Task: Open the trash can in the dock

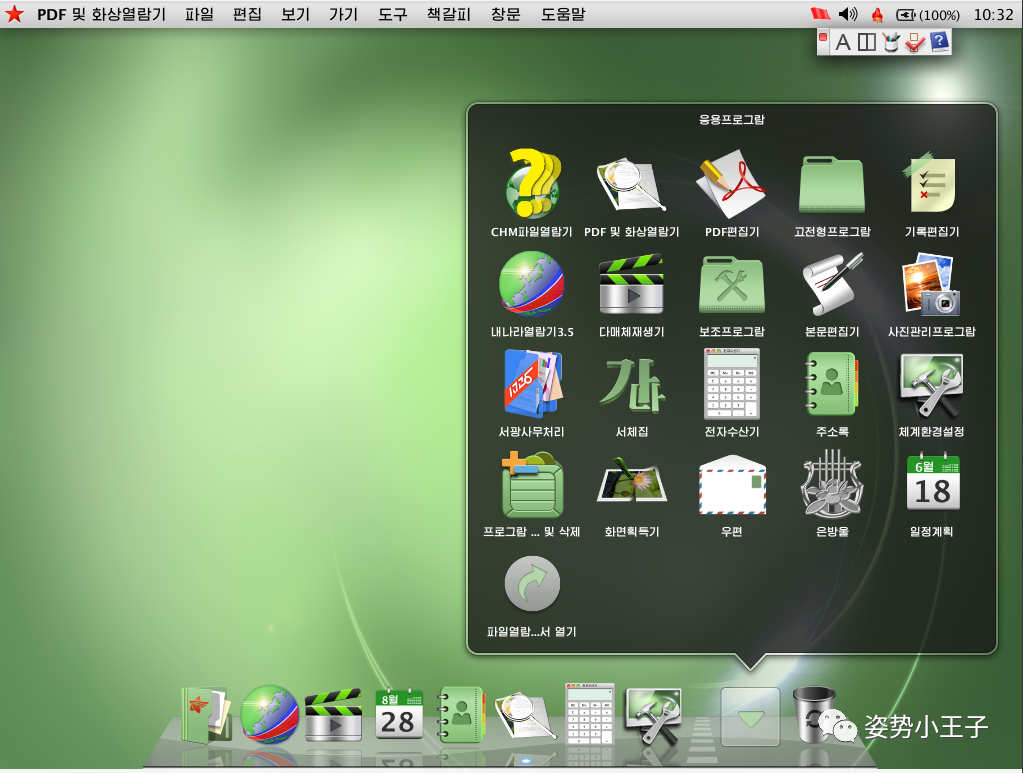Action: tap(814, 714)
